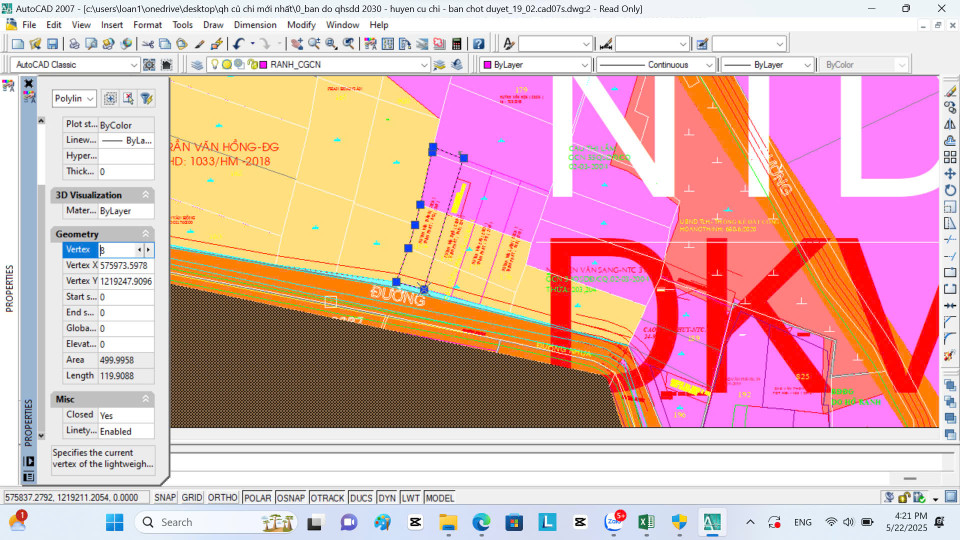Image resolution: width=960 pixels, height=540 pixels.
Task: Click the Toggle PICKADD icon in Properties
Action: click(x=110, y=99)
